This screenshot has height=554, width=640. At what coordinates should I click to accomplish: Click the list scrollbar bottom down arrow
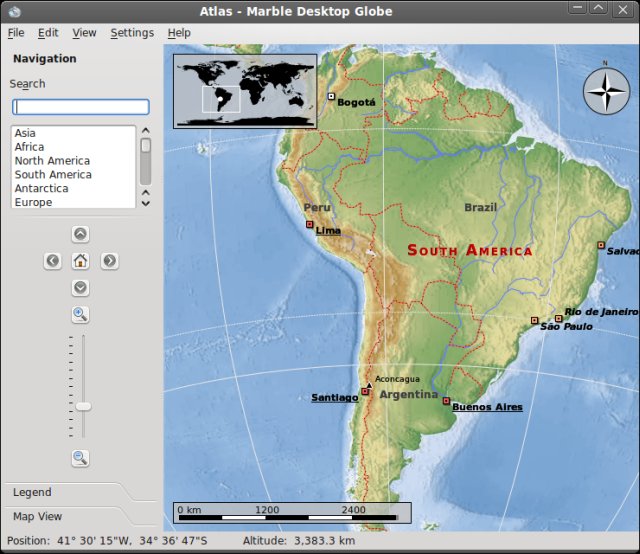146,203
